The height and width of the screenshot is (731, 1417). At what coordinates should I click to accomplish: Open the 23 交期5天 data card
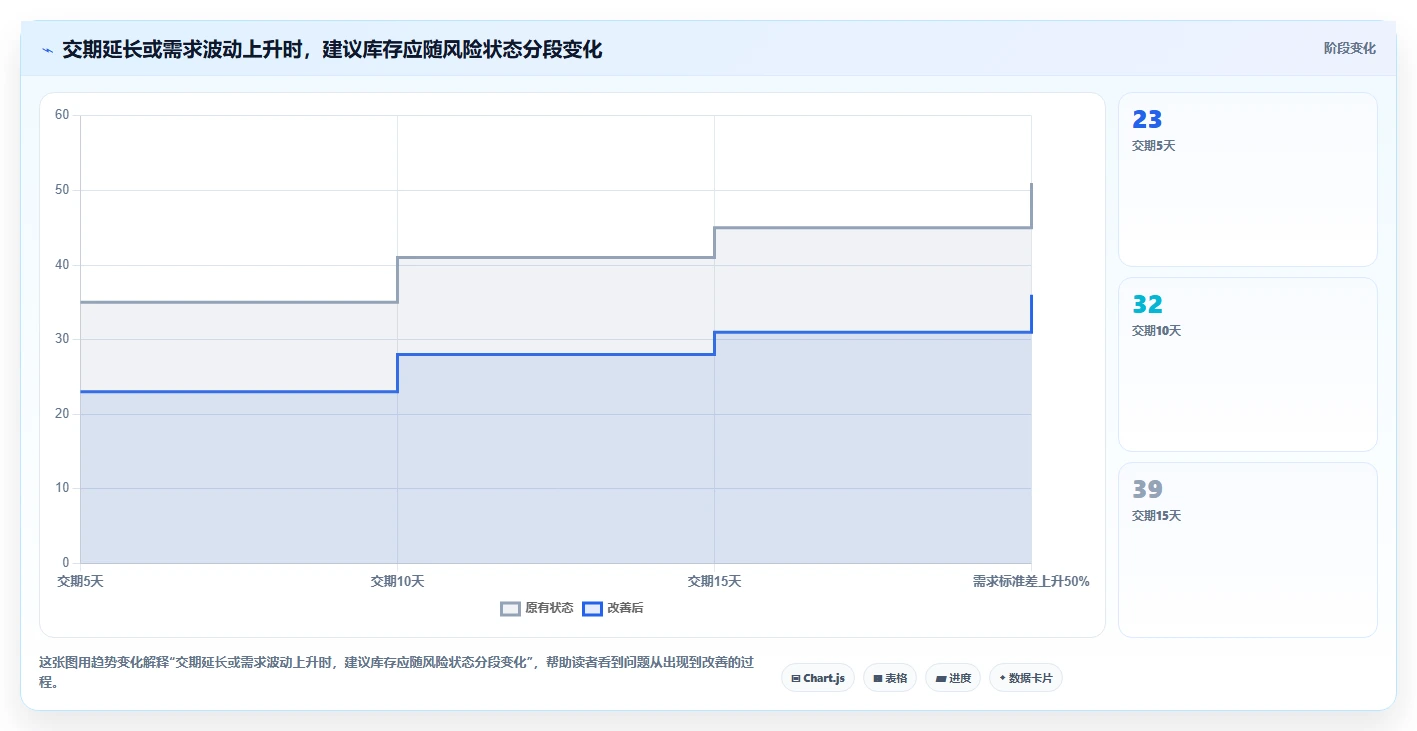point(1248,180)
